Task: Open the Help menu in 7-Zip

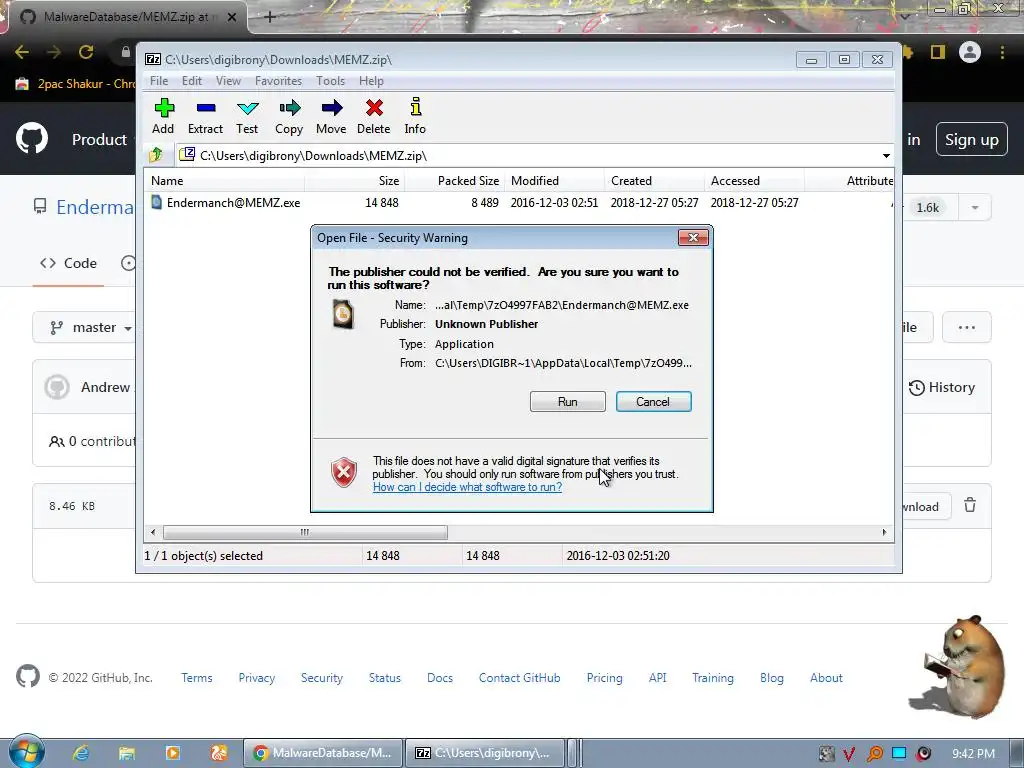Action: coord(371,81)
